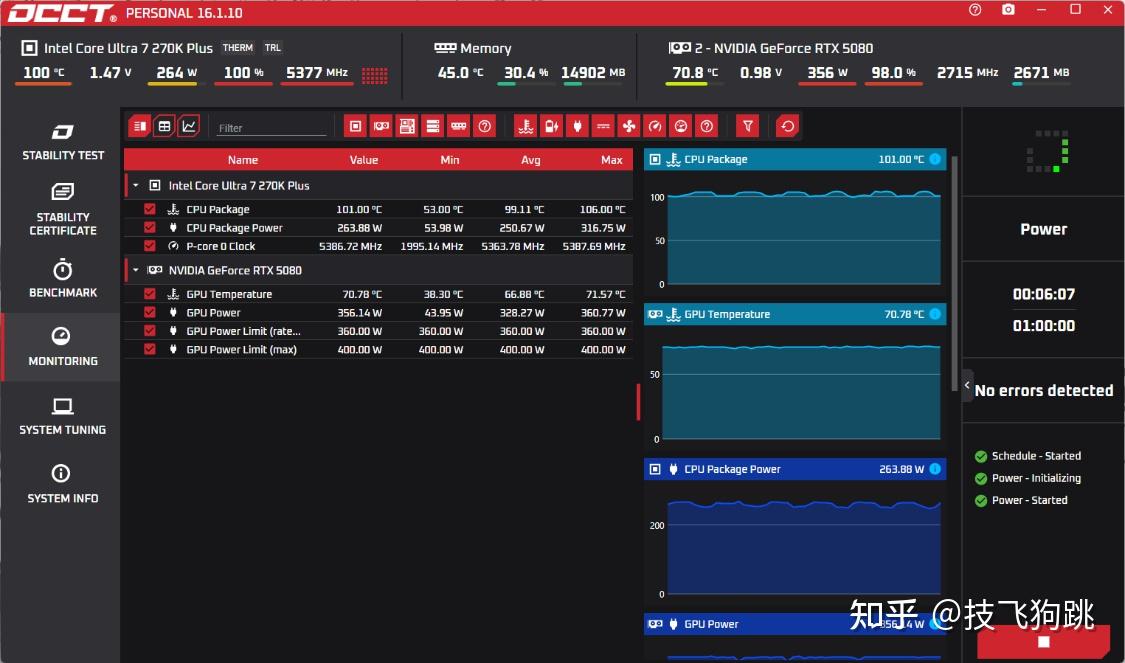Image resolution: width=1125 pixels, height=663 pixels.
Task: Switch to the table view layout icon
Action: tap(164, 126)
